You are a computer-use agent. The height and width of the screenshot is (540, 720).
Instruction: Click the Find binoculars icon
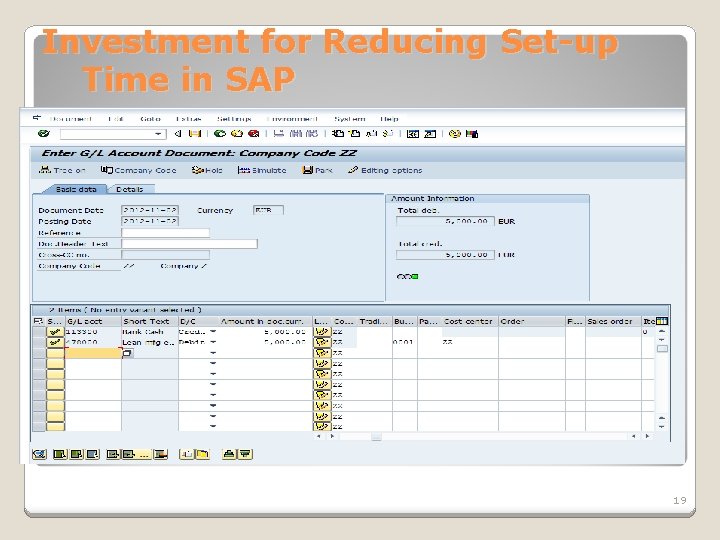pos(296,134)
